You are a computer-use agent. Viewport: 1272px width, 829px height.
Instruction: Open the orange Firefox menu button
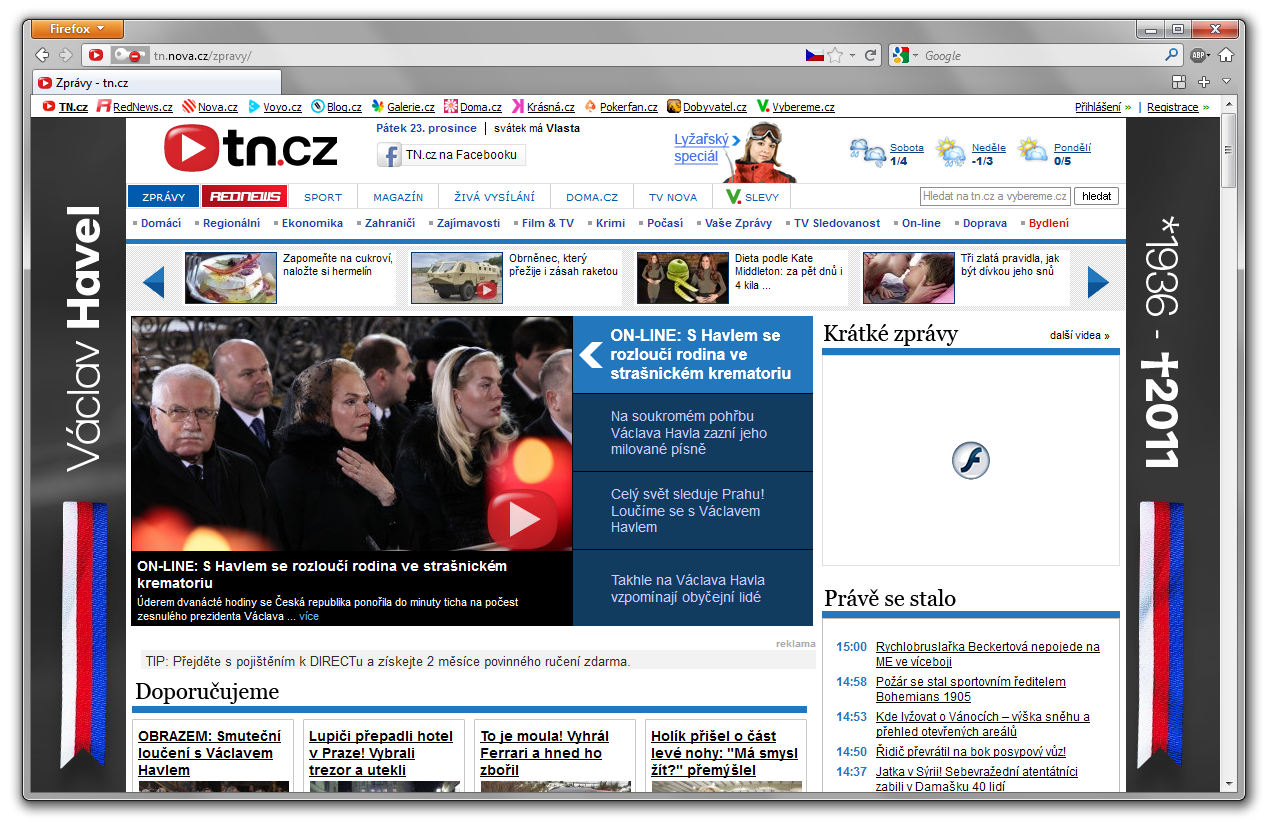(x=77, y=30)
